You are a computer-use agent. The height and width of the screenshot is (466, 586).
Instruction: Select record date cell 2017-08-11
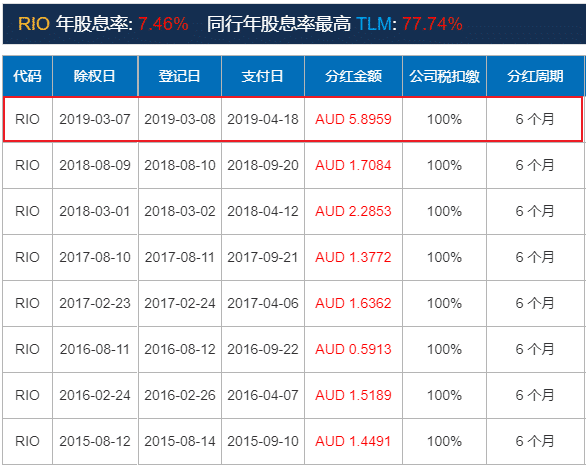pyautogui.click(x=180, y=257)
